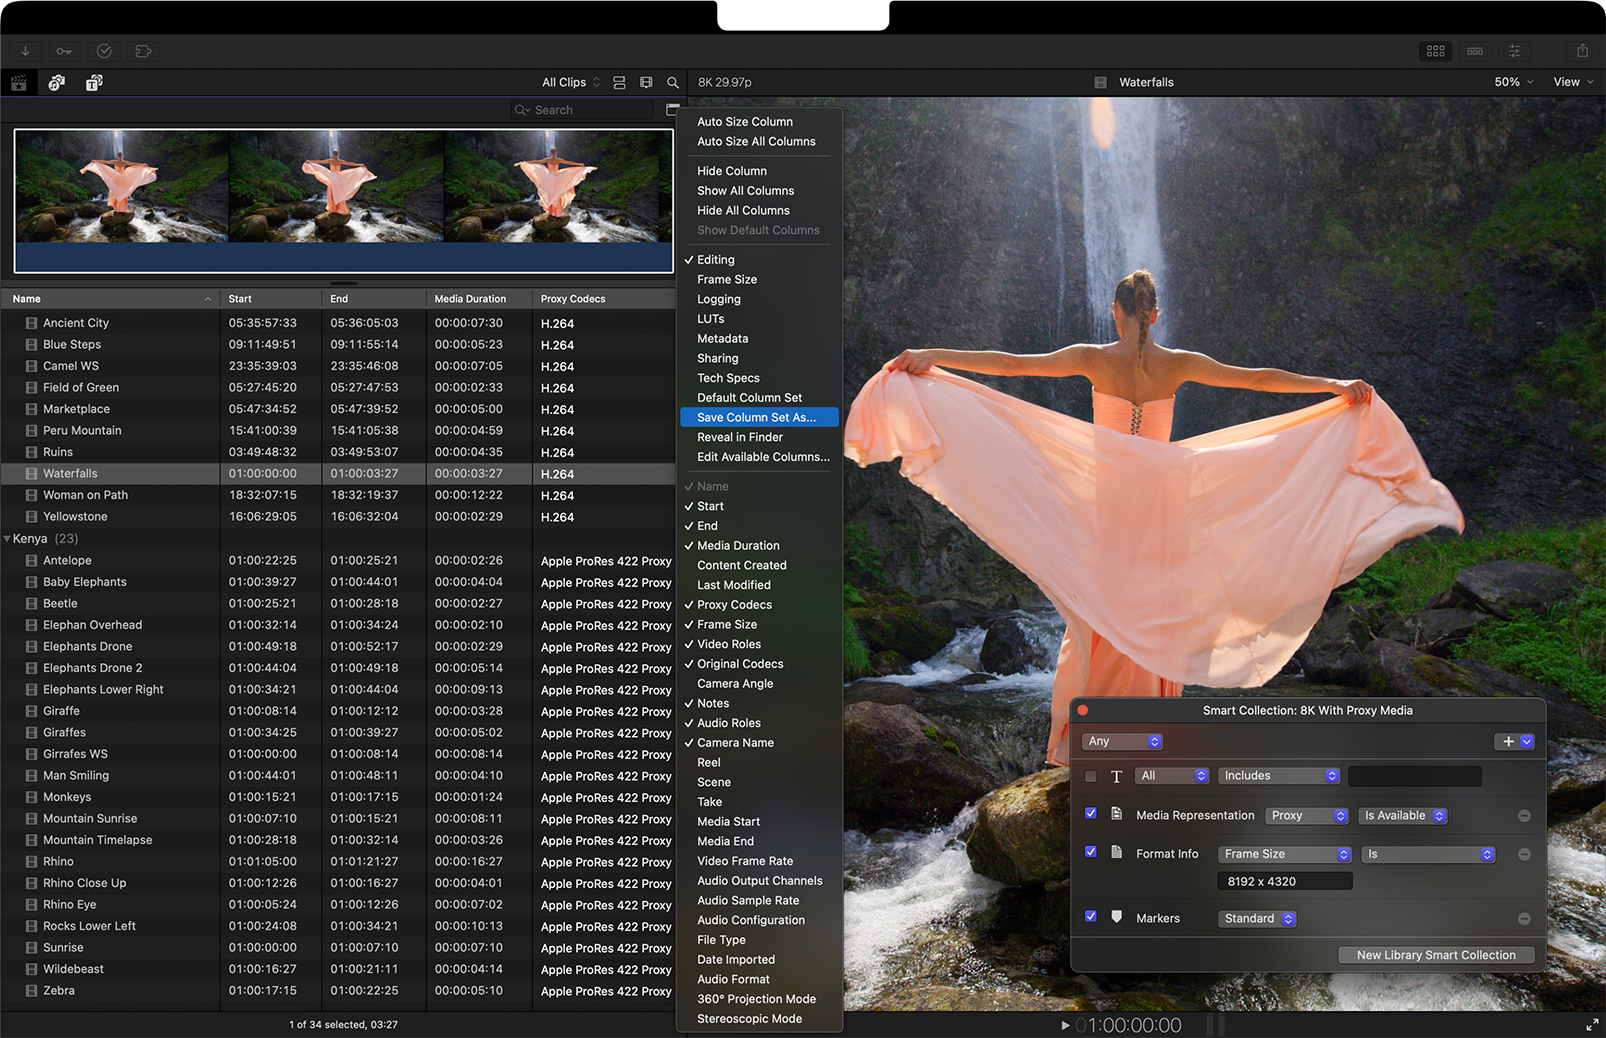Enable the Text filter rule checkbox
Image resolution: width=1606 pixels, height=1038 pixels.
1091,776
